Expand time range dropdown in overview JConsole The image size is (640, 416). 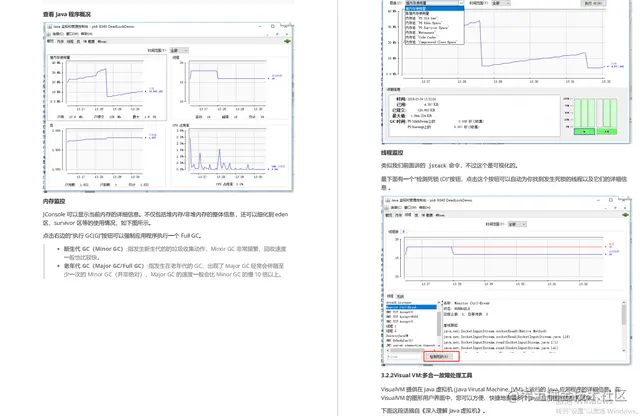(x=179, y=50)
